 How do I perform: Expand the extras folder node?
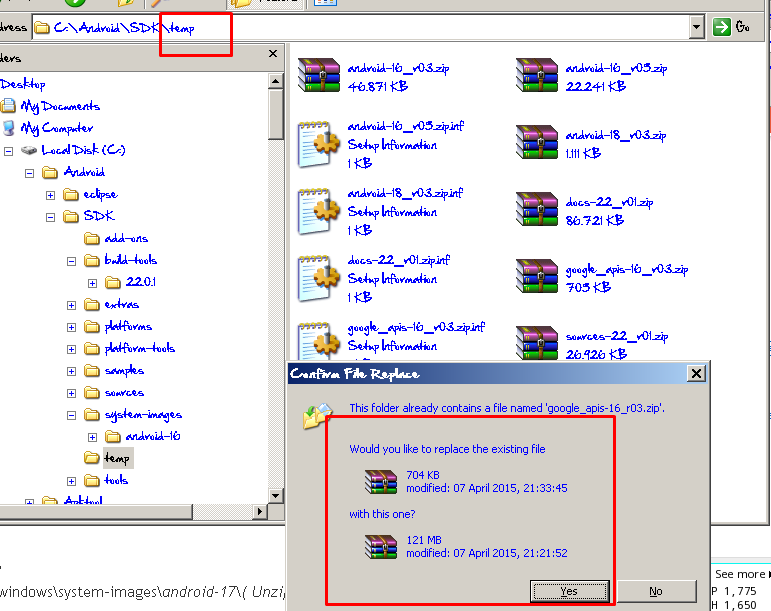pyautogui.click(x=71, y=305)
